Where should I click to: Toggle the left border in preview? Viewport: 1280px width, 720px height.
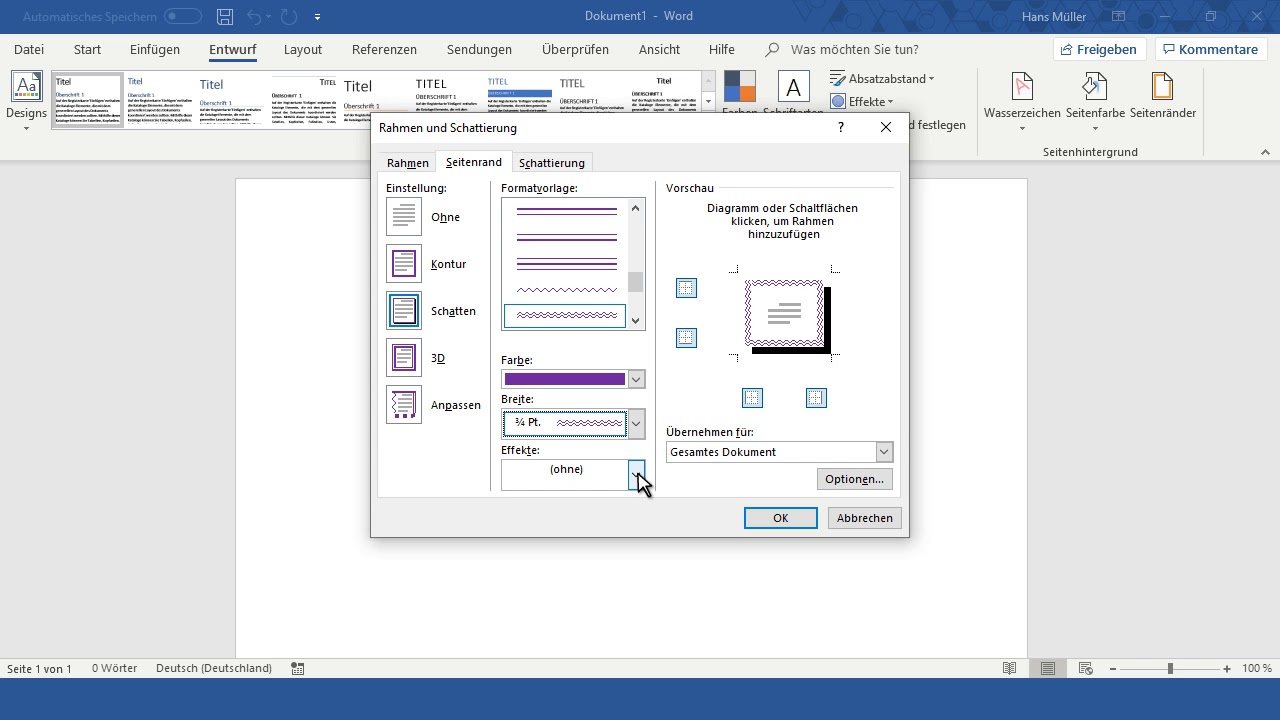coord(753,398)
